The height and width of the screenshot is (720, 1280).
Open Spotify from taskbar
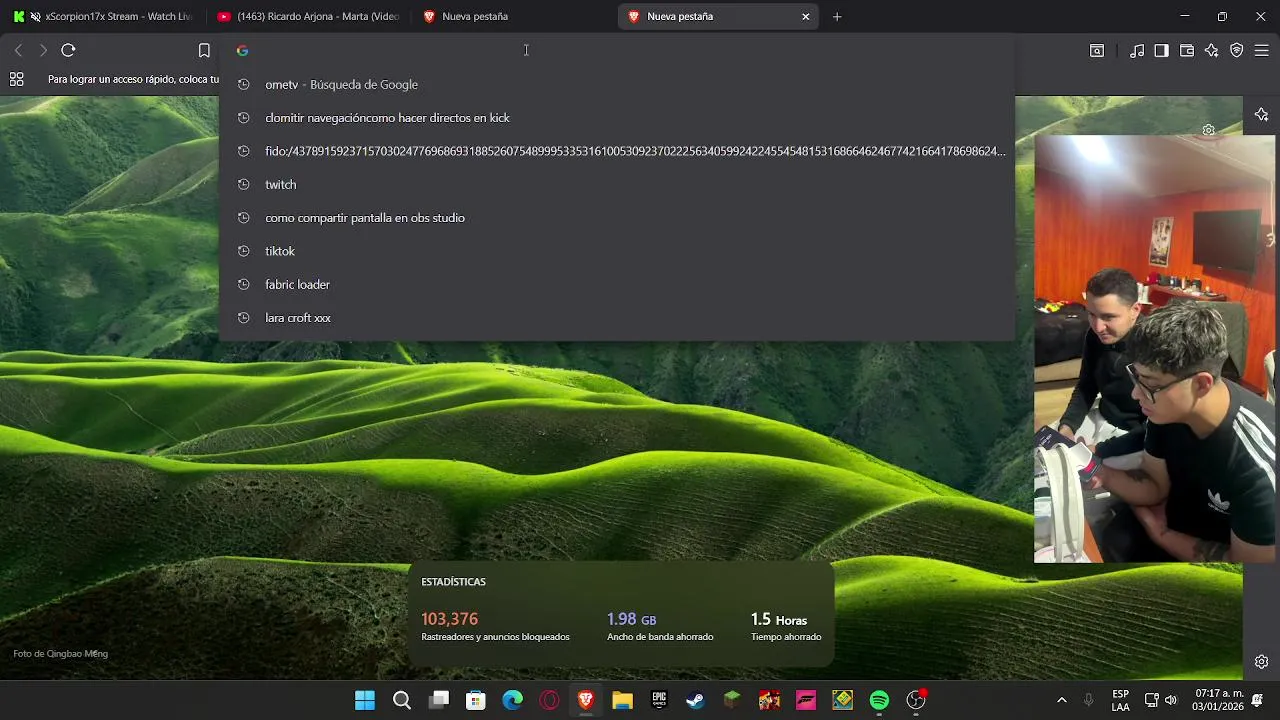[x=879, y=700]
